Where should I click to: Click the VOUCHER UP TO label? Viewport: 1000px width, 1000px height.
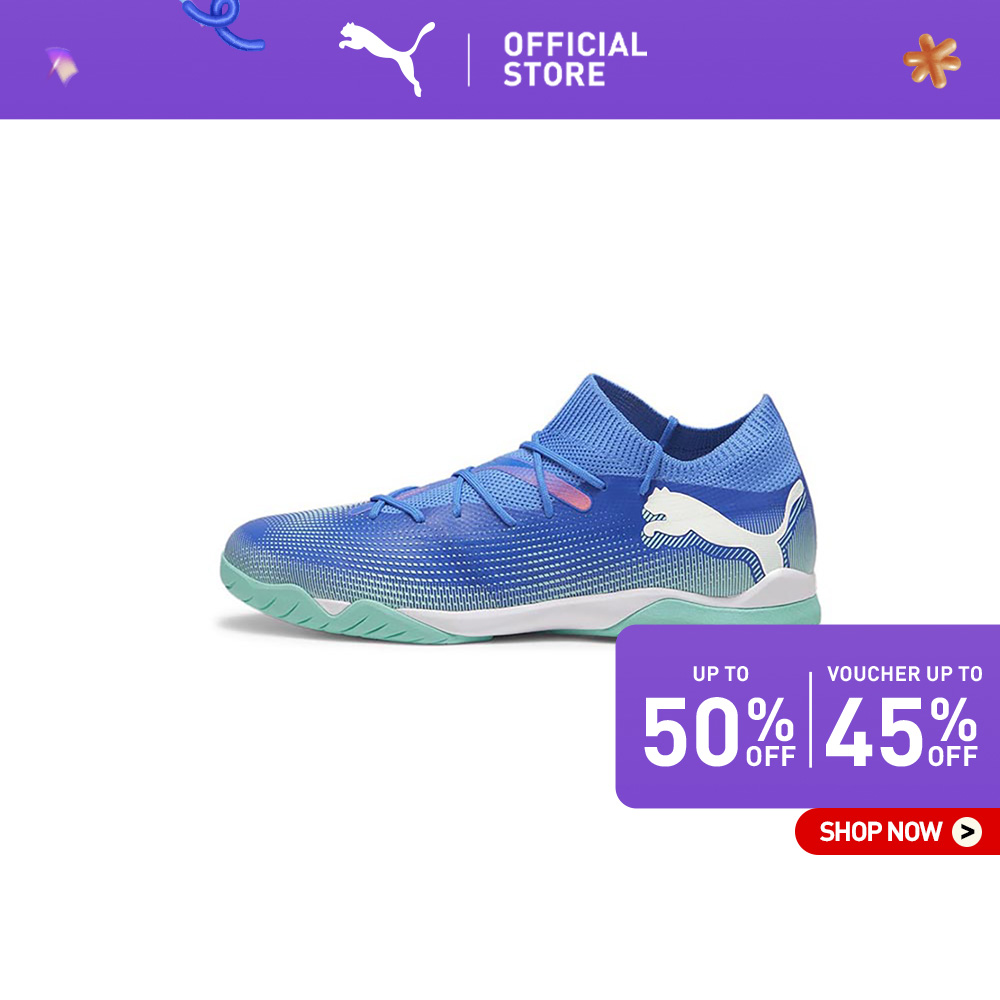click(x=904, y=673)
